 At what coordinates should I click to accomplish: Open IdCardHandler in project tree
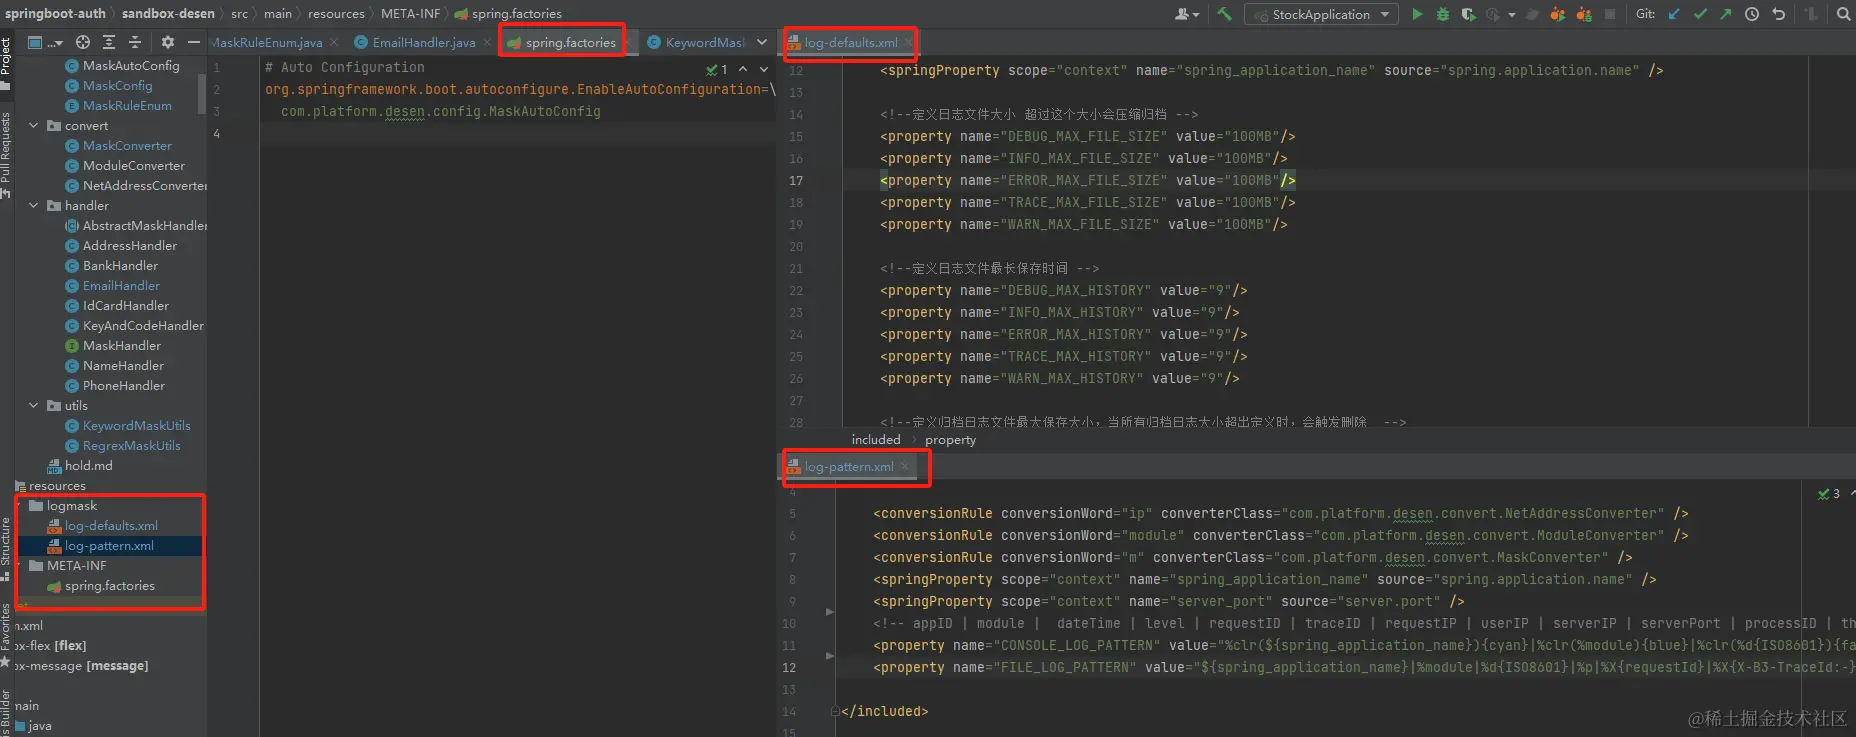pos(125,305)
